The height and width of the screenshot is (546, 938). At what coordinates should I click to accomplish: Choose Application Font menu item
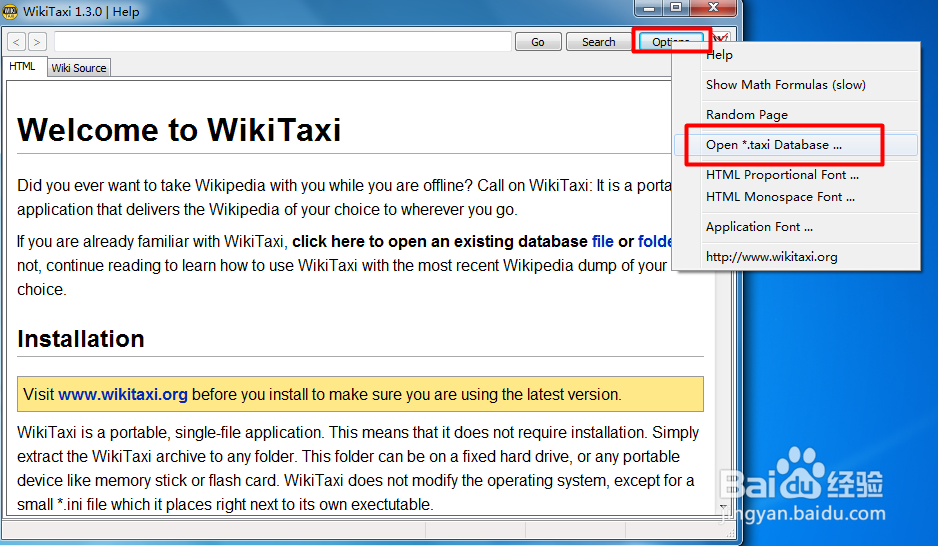[796, 227]
